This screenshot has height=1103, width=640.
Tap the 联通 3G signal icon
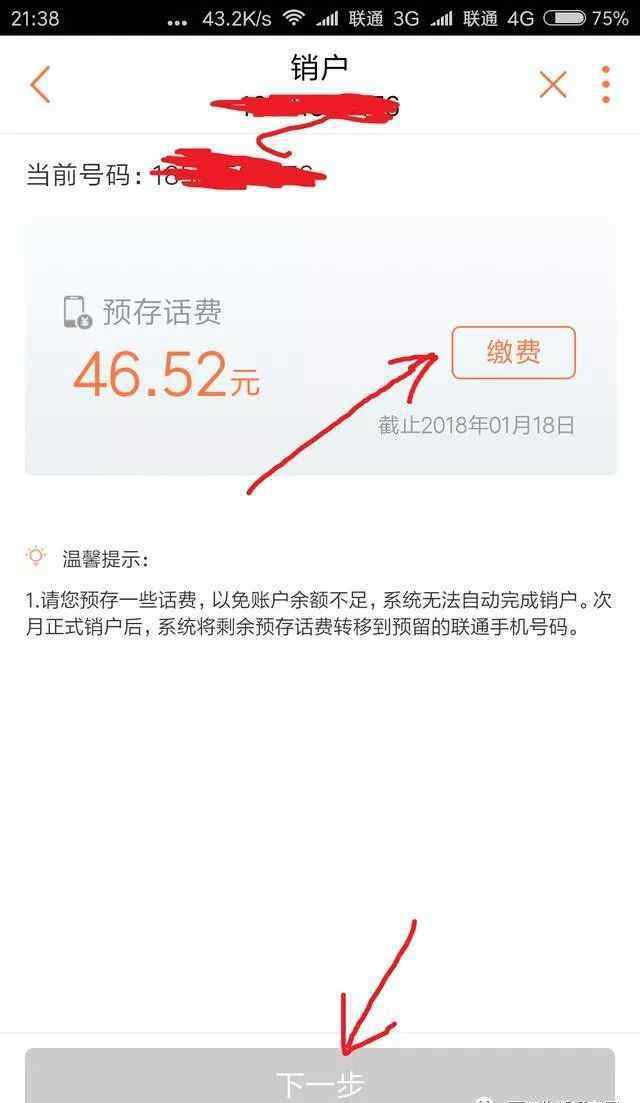tap(326, 18)
